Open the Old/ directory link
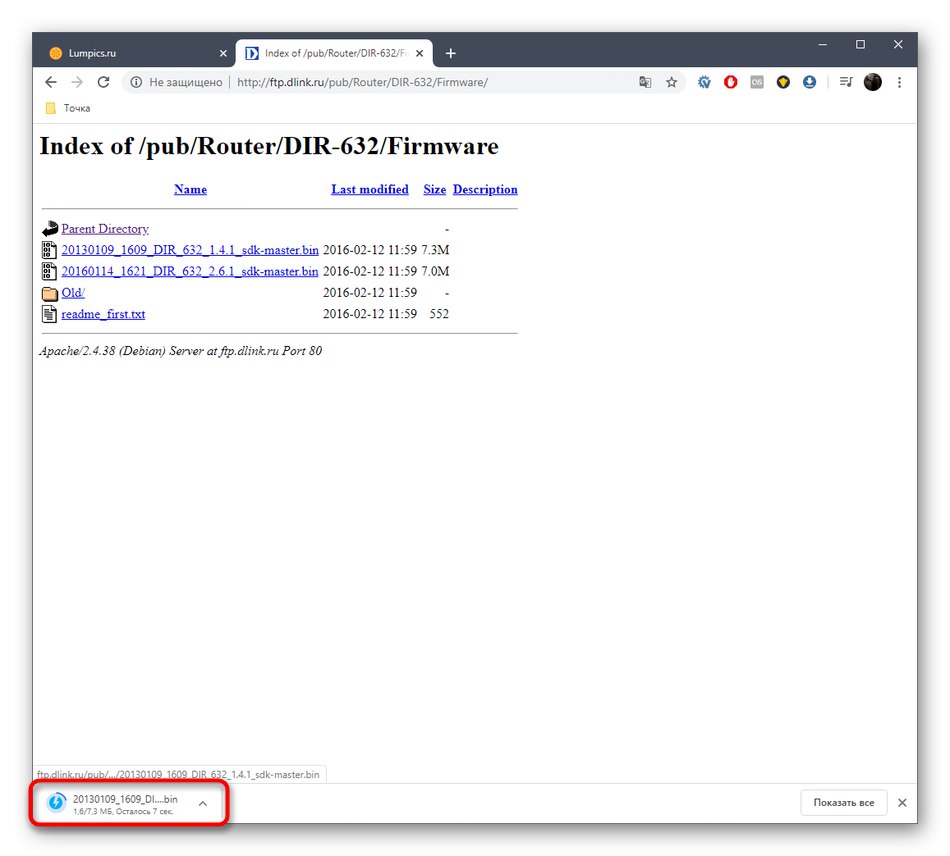This screenshot has height=856, width=950. (73, 293)
